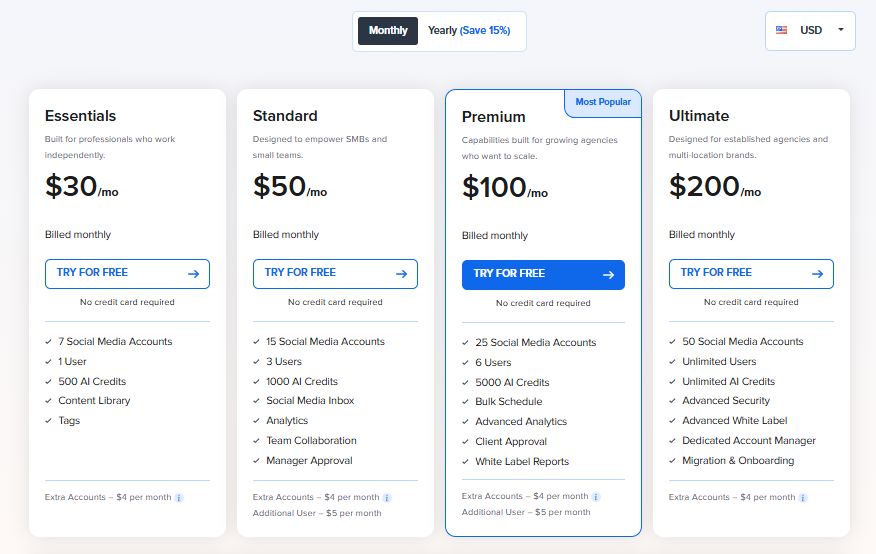
Task: Switch billing to Yearly (Save 15%)
Action: 469,31
